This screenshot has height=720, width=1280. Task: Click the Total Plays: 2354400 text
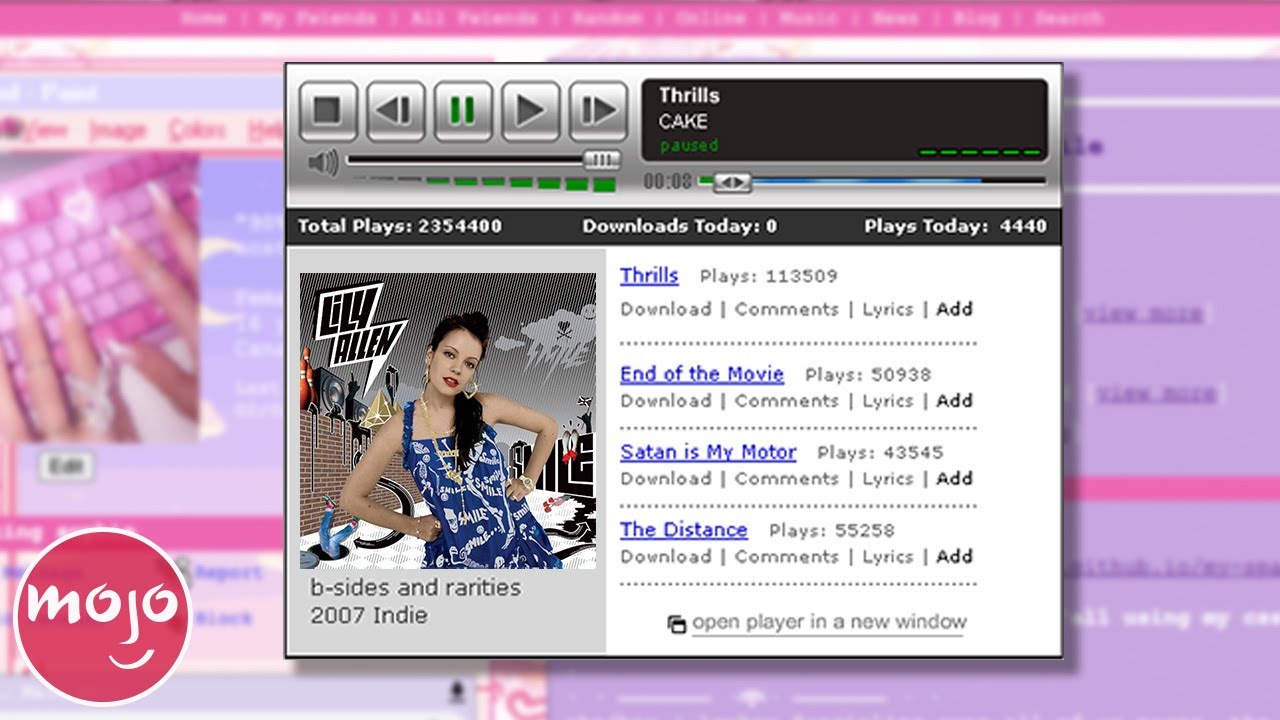pyautogui.click(x=400, y=226)
